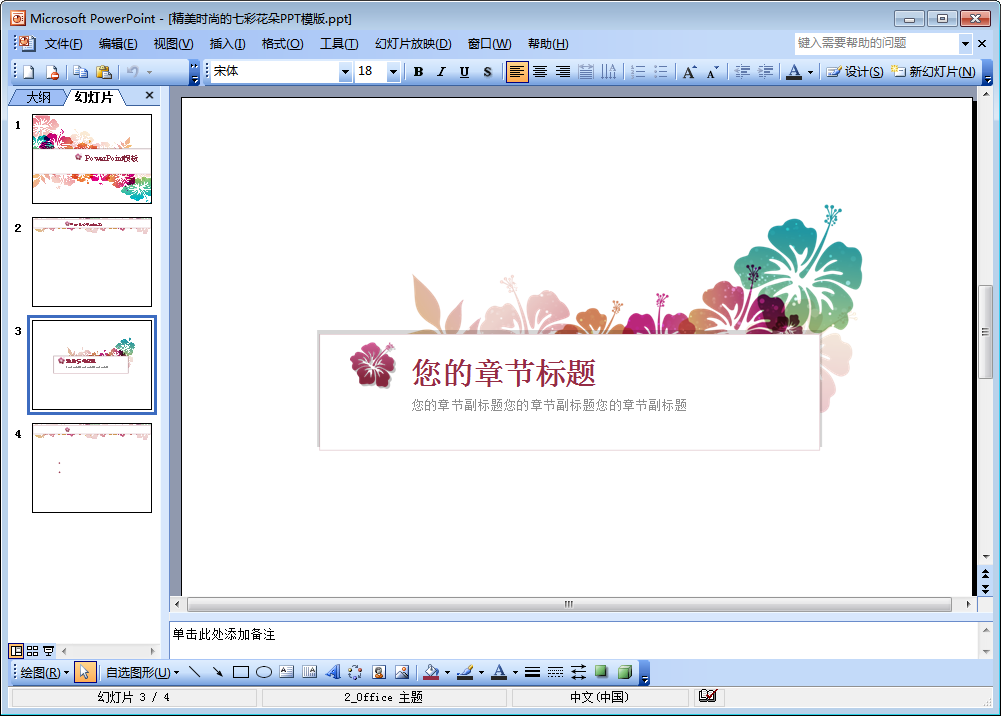Open the font size 18 dropdown

tap(393, 72)
